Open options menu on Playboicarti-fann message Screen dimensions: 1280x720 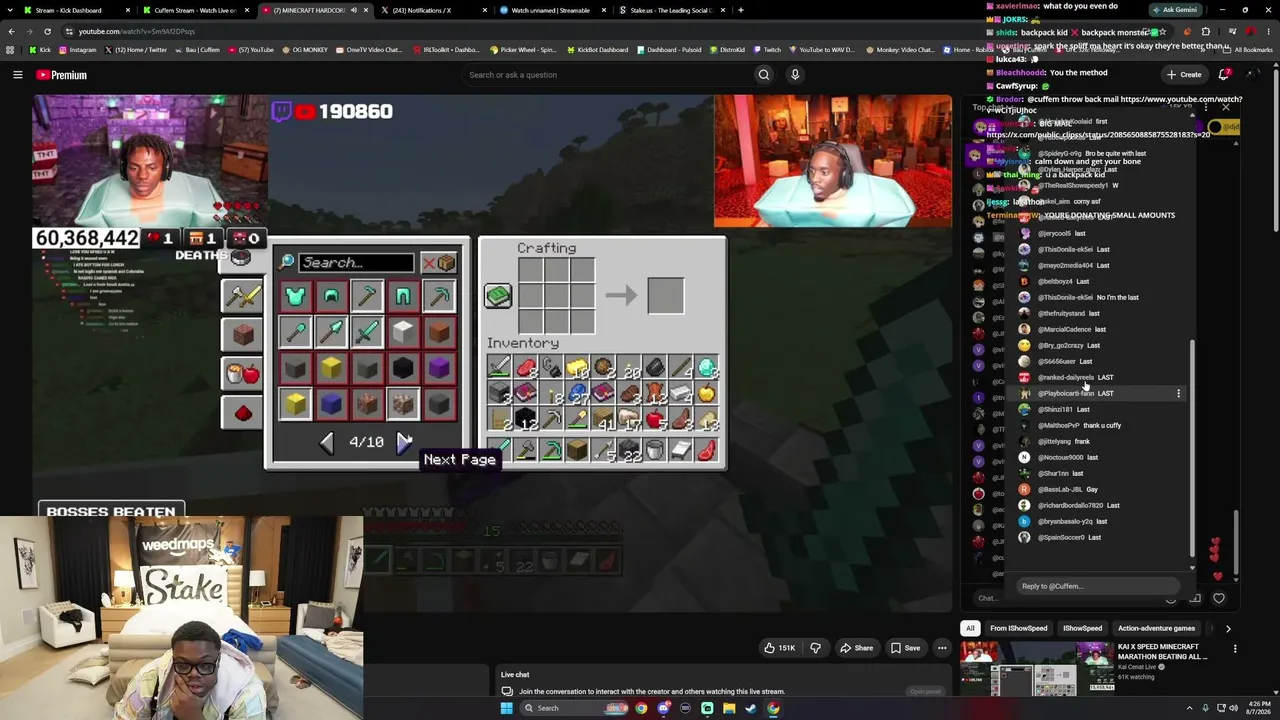pos(1178,393)
